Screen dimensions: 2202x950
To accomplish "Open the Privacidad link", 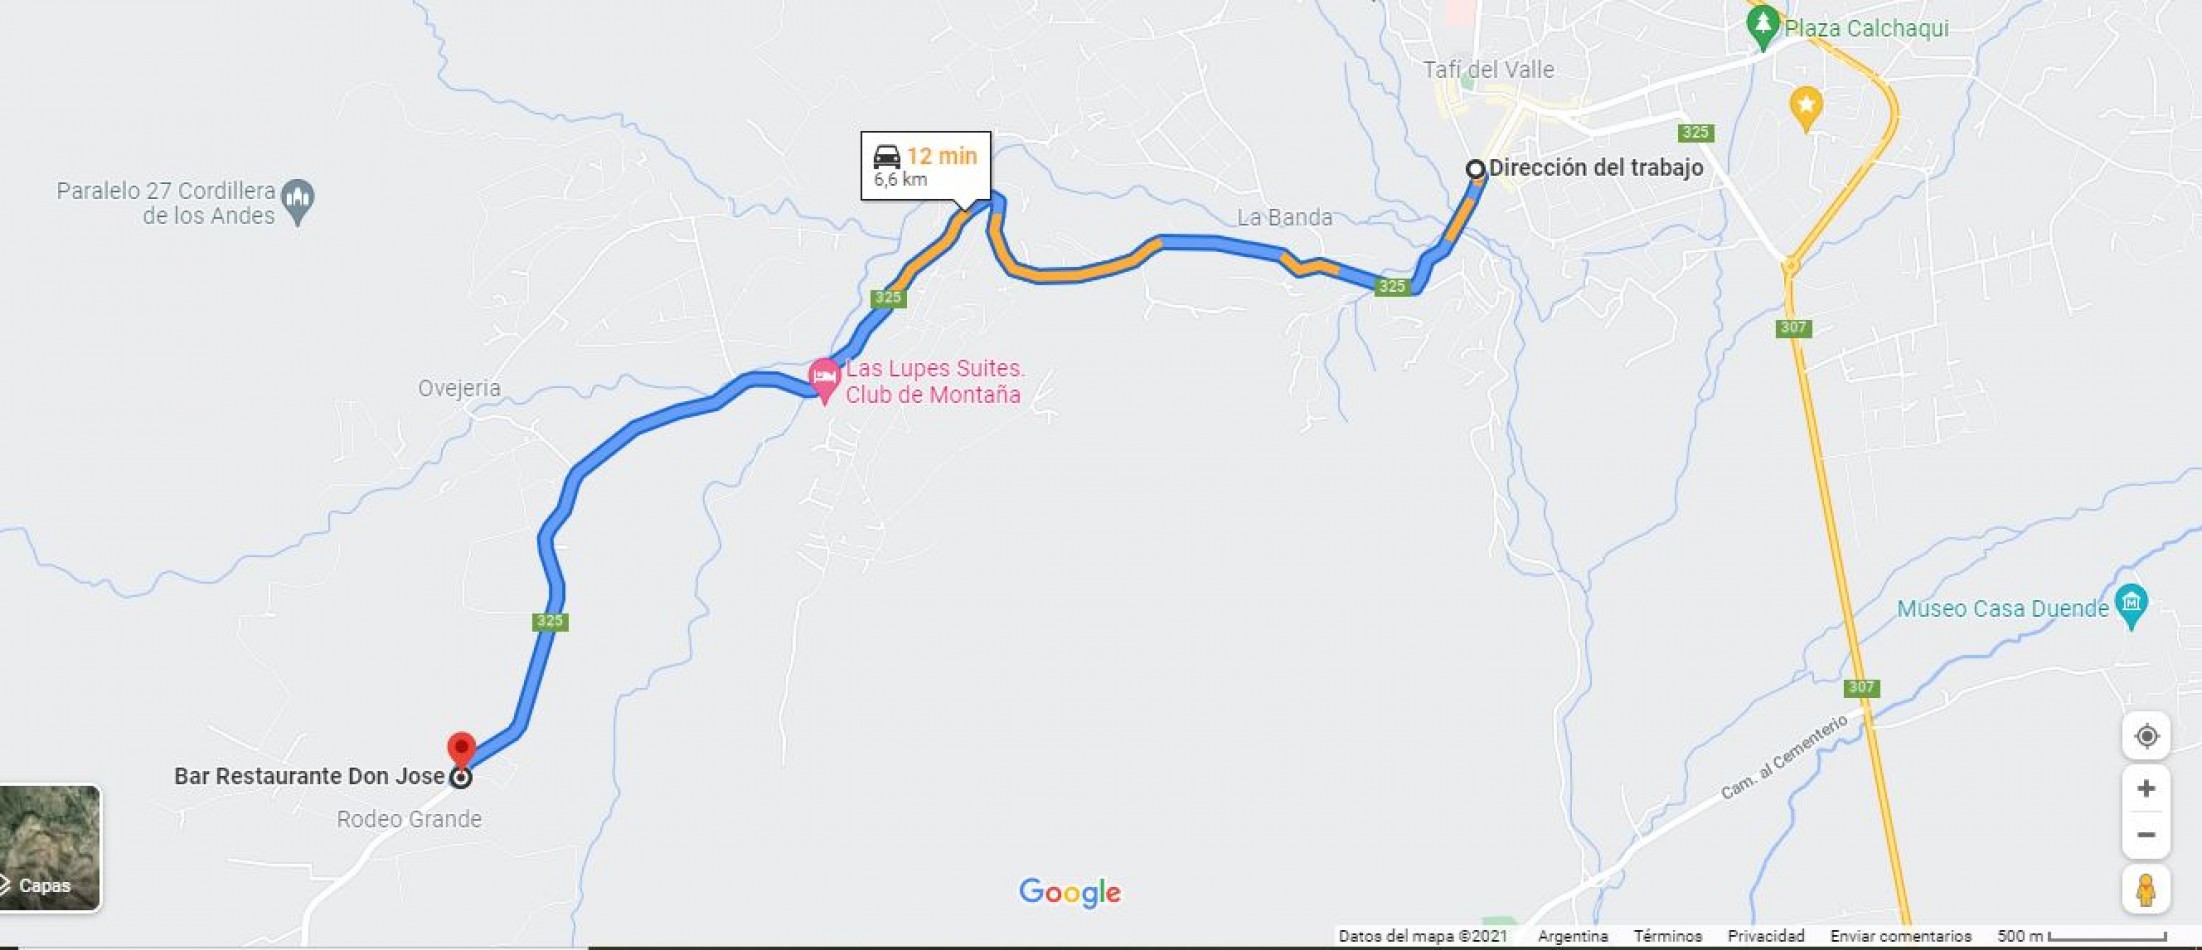I will click(1766, 937).
